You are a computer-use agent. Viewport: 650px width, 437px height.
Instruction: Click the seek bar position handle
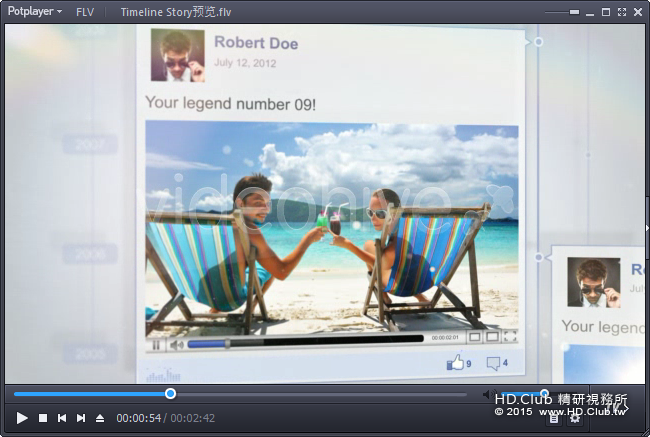pyautogui.click(x=170, y=393)
